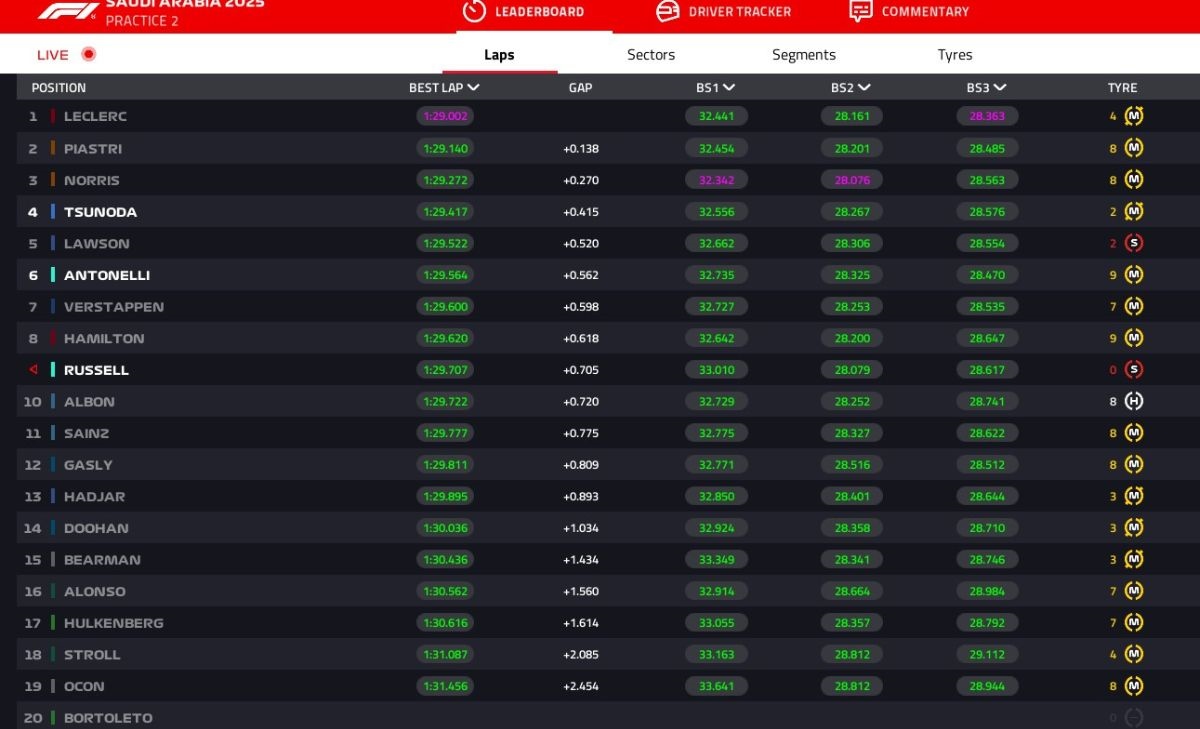Viewport: 1200px width, 729px height.
Task: Click Lawson's soft tyre icon
Action: (x=1134, y=243)
